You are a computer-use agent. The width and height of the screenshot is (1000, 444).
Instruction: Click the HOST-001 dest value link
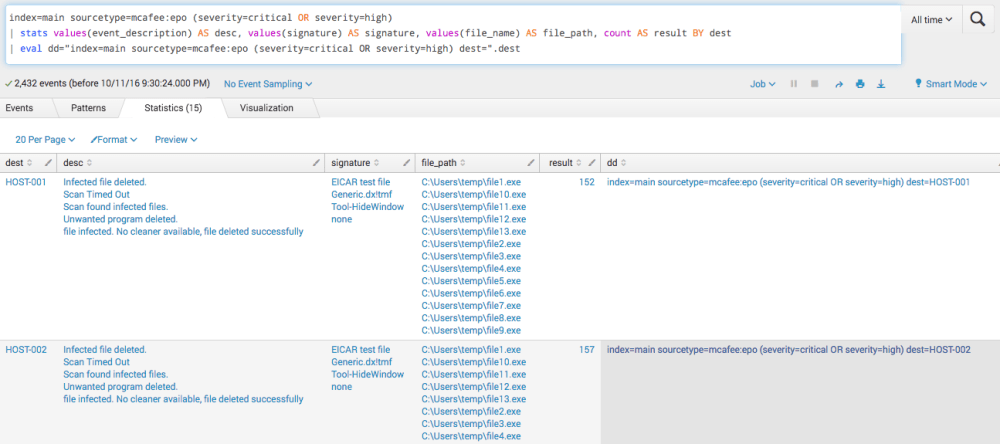[x=26, y=182]
